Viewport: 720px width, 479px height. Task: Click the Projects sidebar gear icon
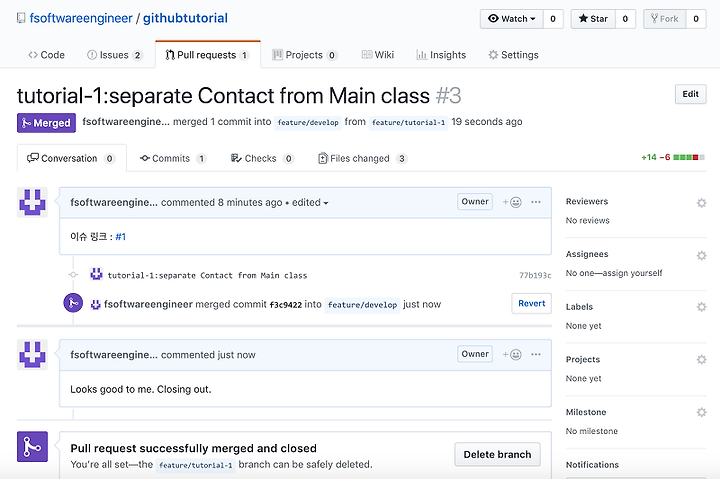(701, 359)
